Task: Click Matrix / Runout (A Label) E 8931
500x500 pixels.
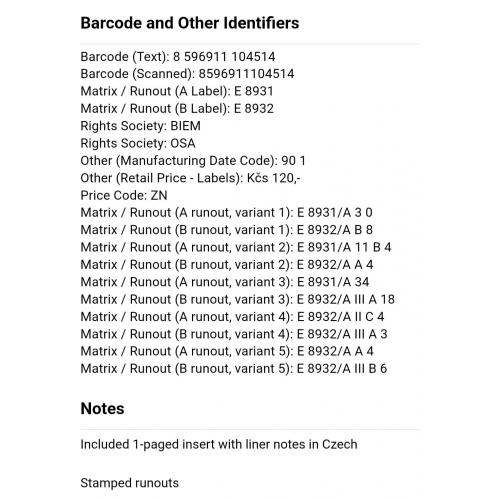Action: click(x=177, y=91)
